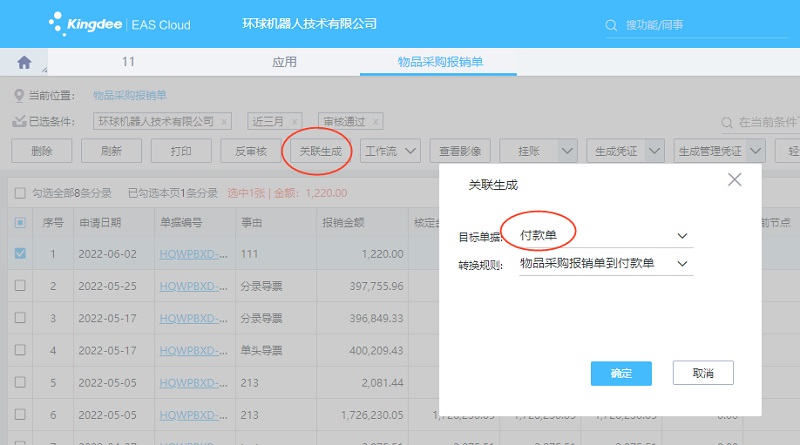800x445 pixels.
Task: Uncheck the row 1 checkbox
Action: point(21,254)
